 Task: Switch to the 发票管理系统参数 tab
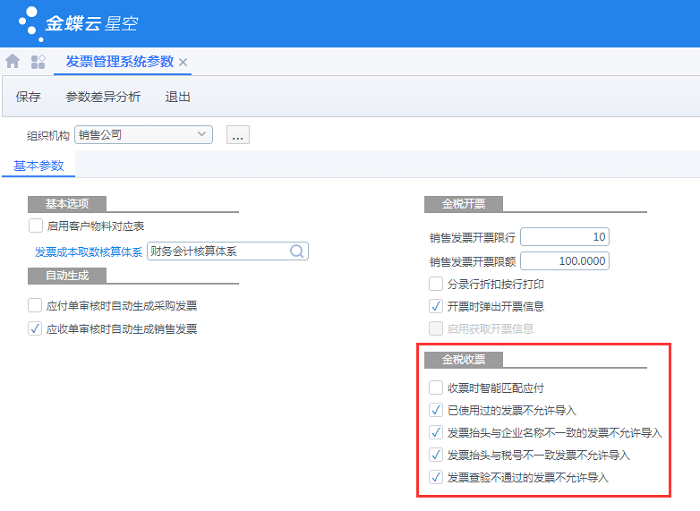[x=120, y=62]
